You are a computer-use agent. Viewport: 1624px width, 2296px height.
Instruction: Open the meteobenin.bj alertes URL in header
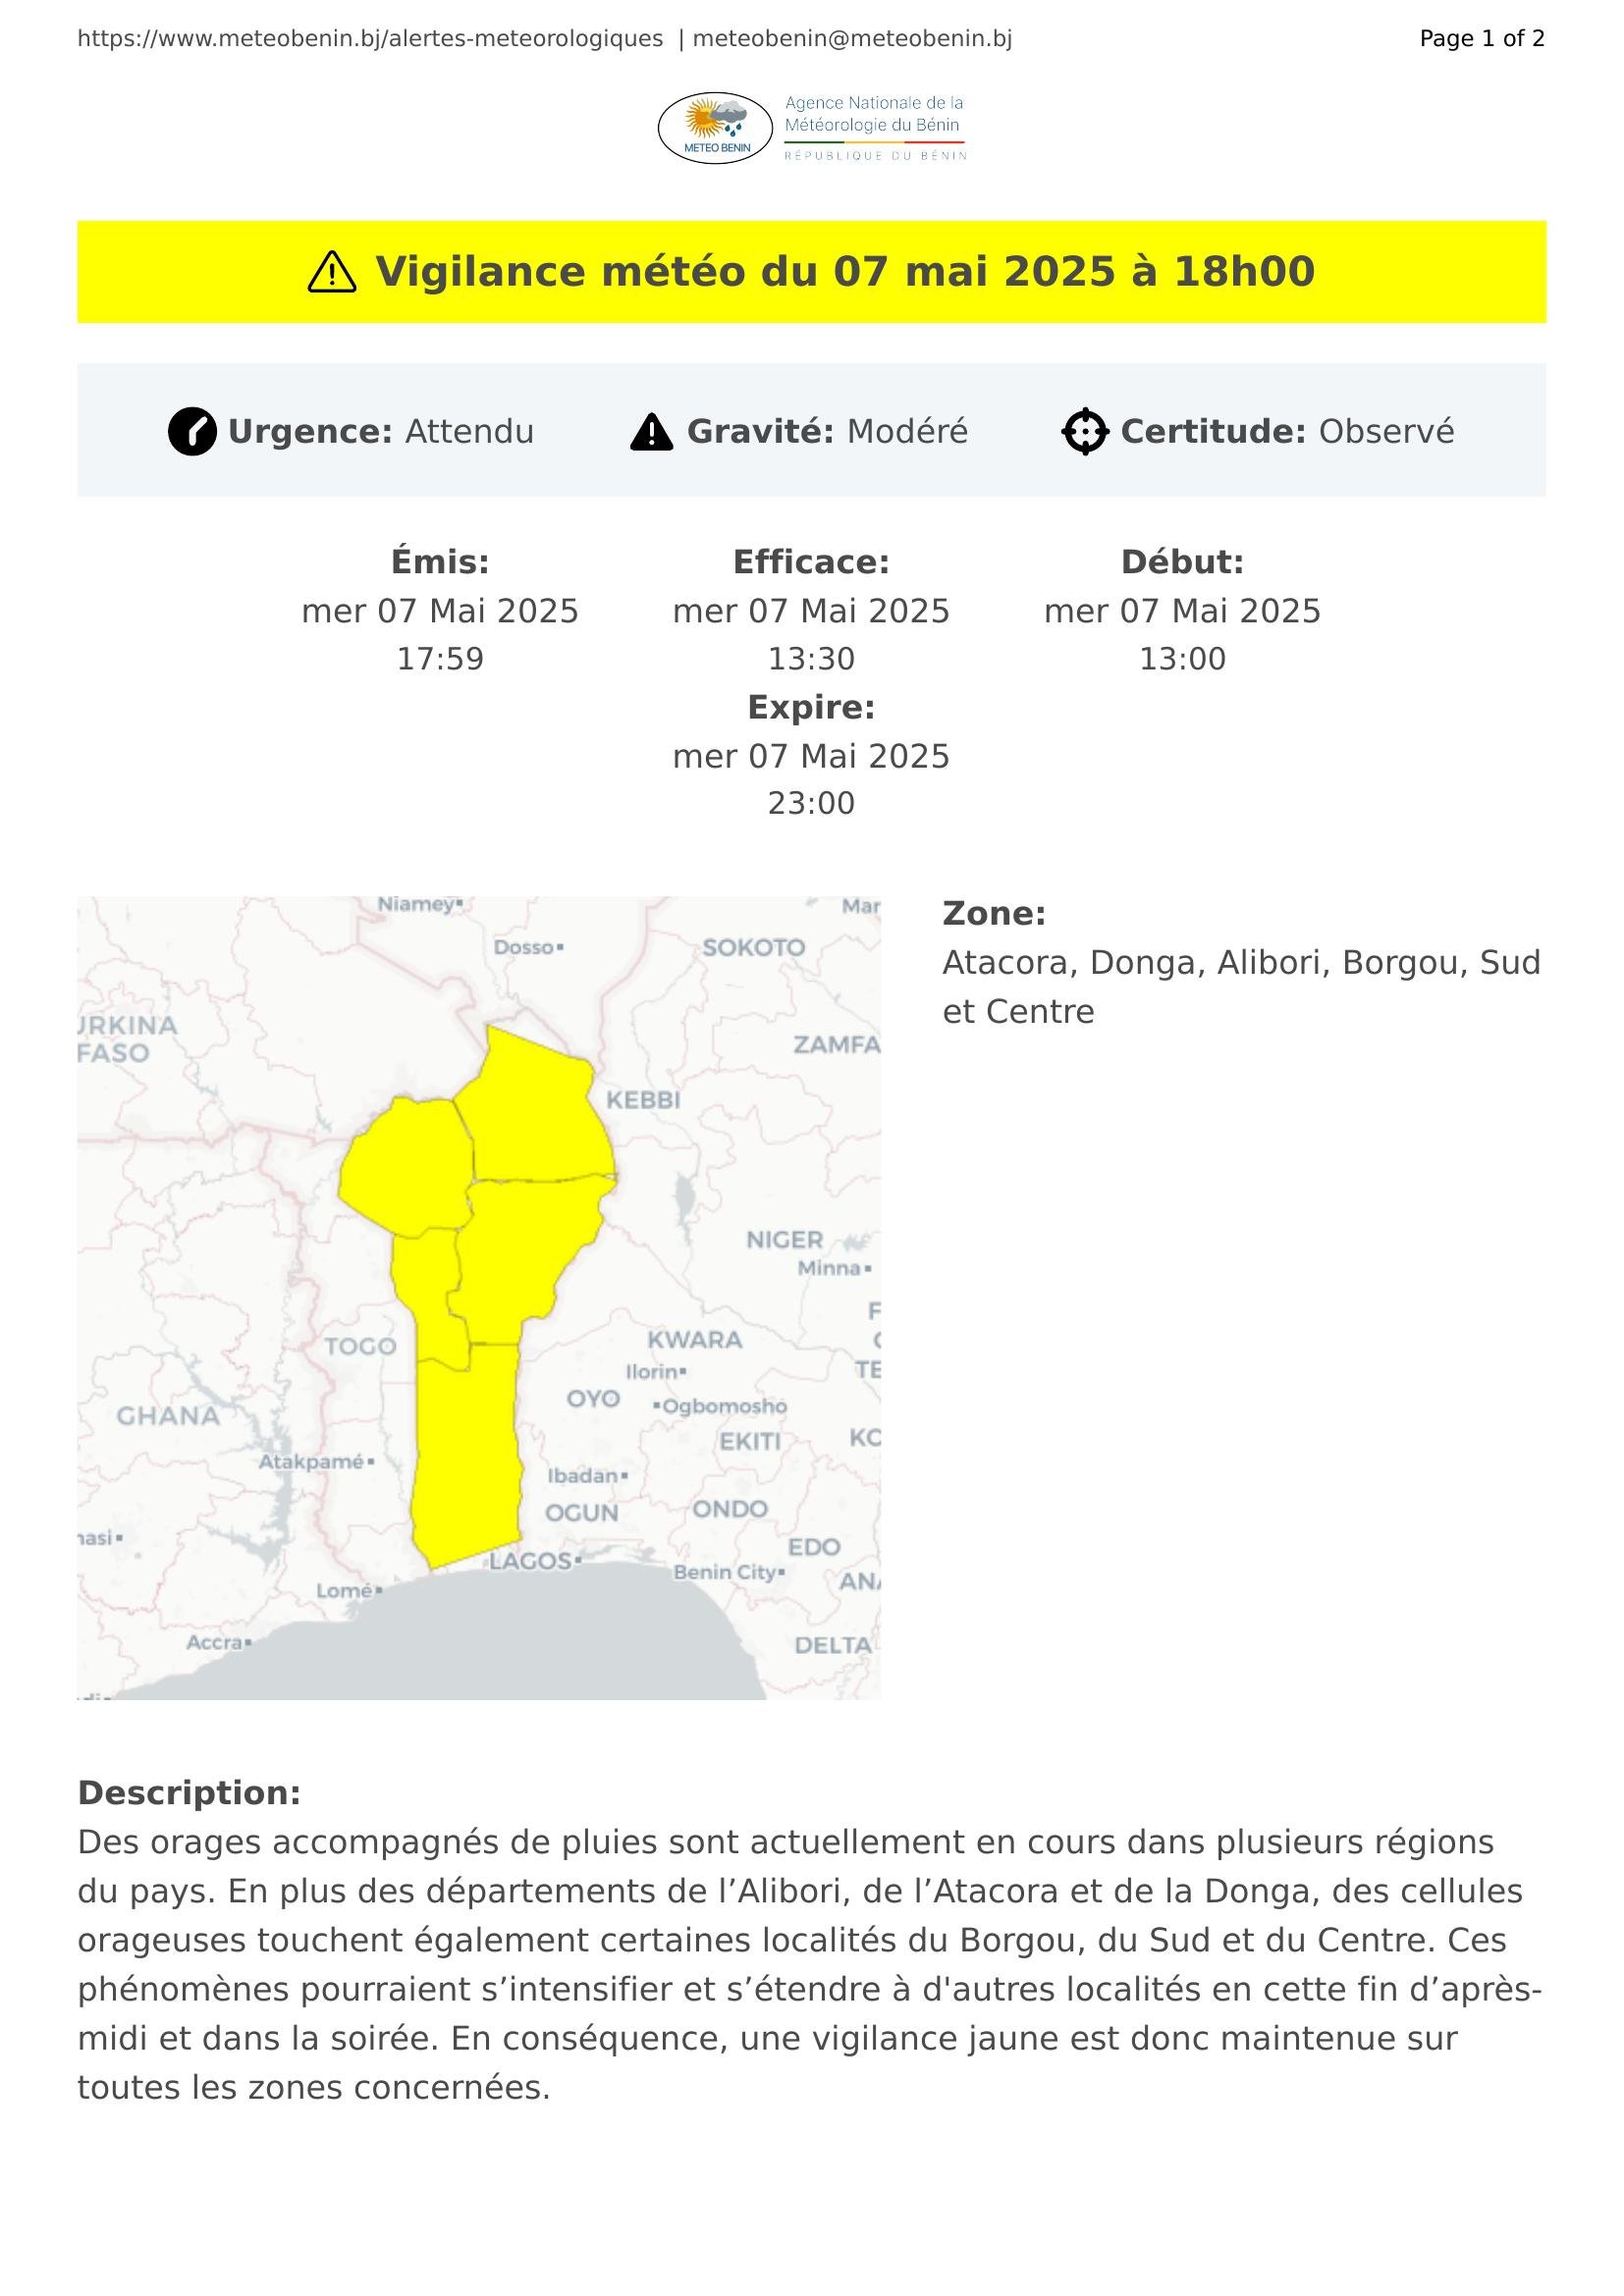(370, 39)
